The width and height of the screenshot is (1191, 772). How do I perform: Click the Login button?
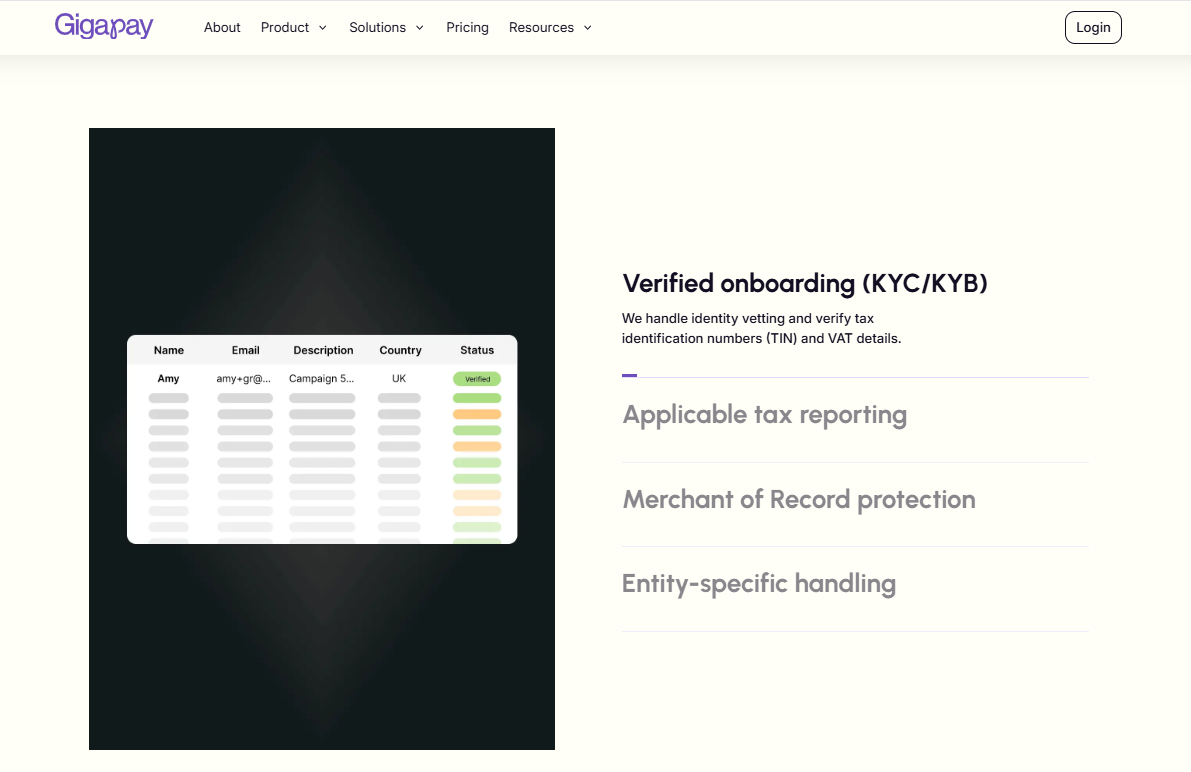click(x=1093, y=27)
